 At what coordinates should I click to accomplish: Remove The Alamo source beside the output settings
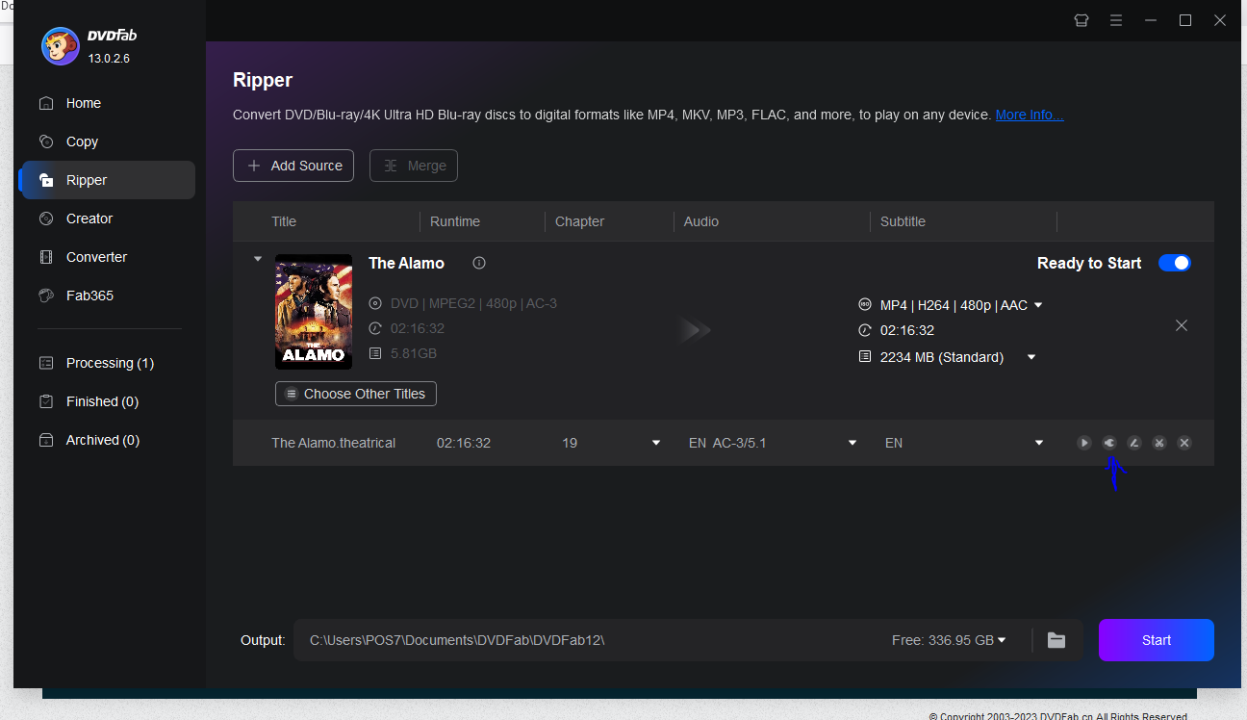[1181, 325]
